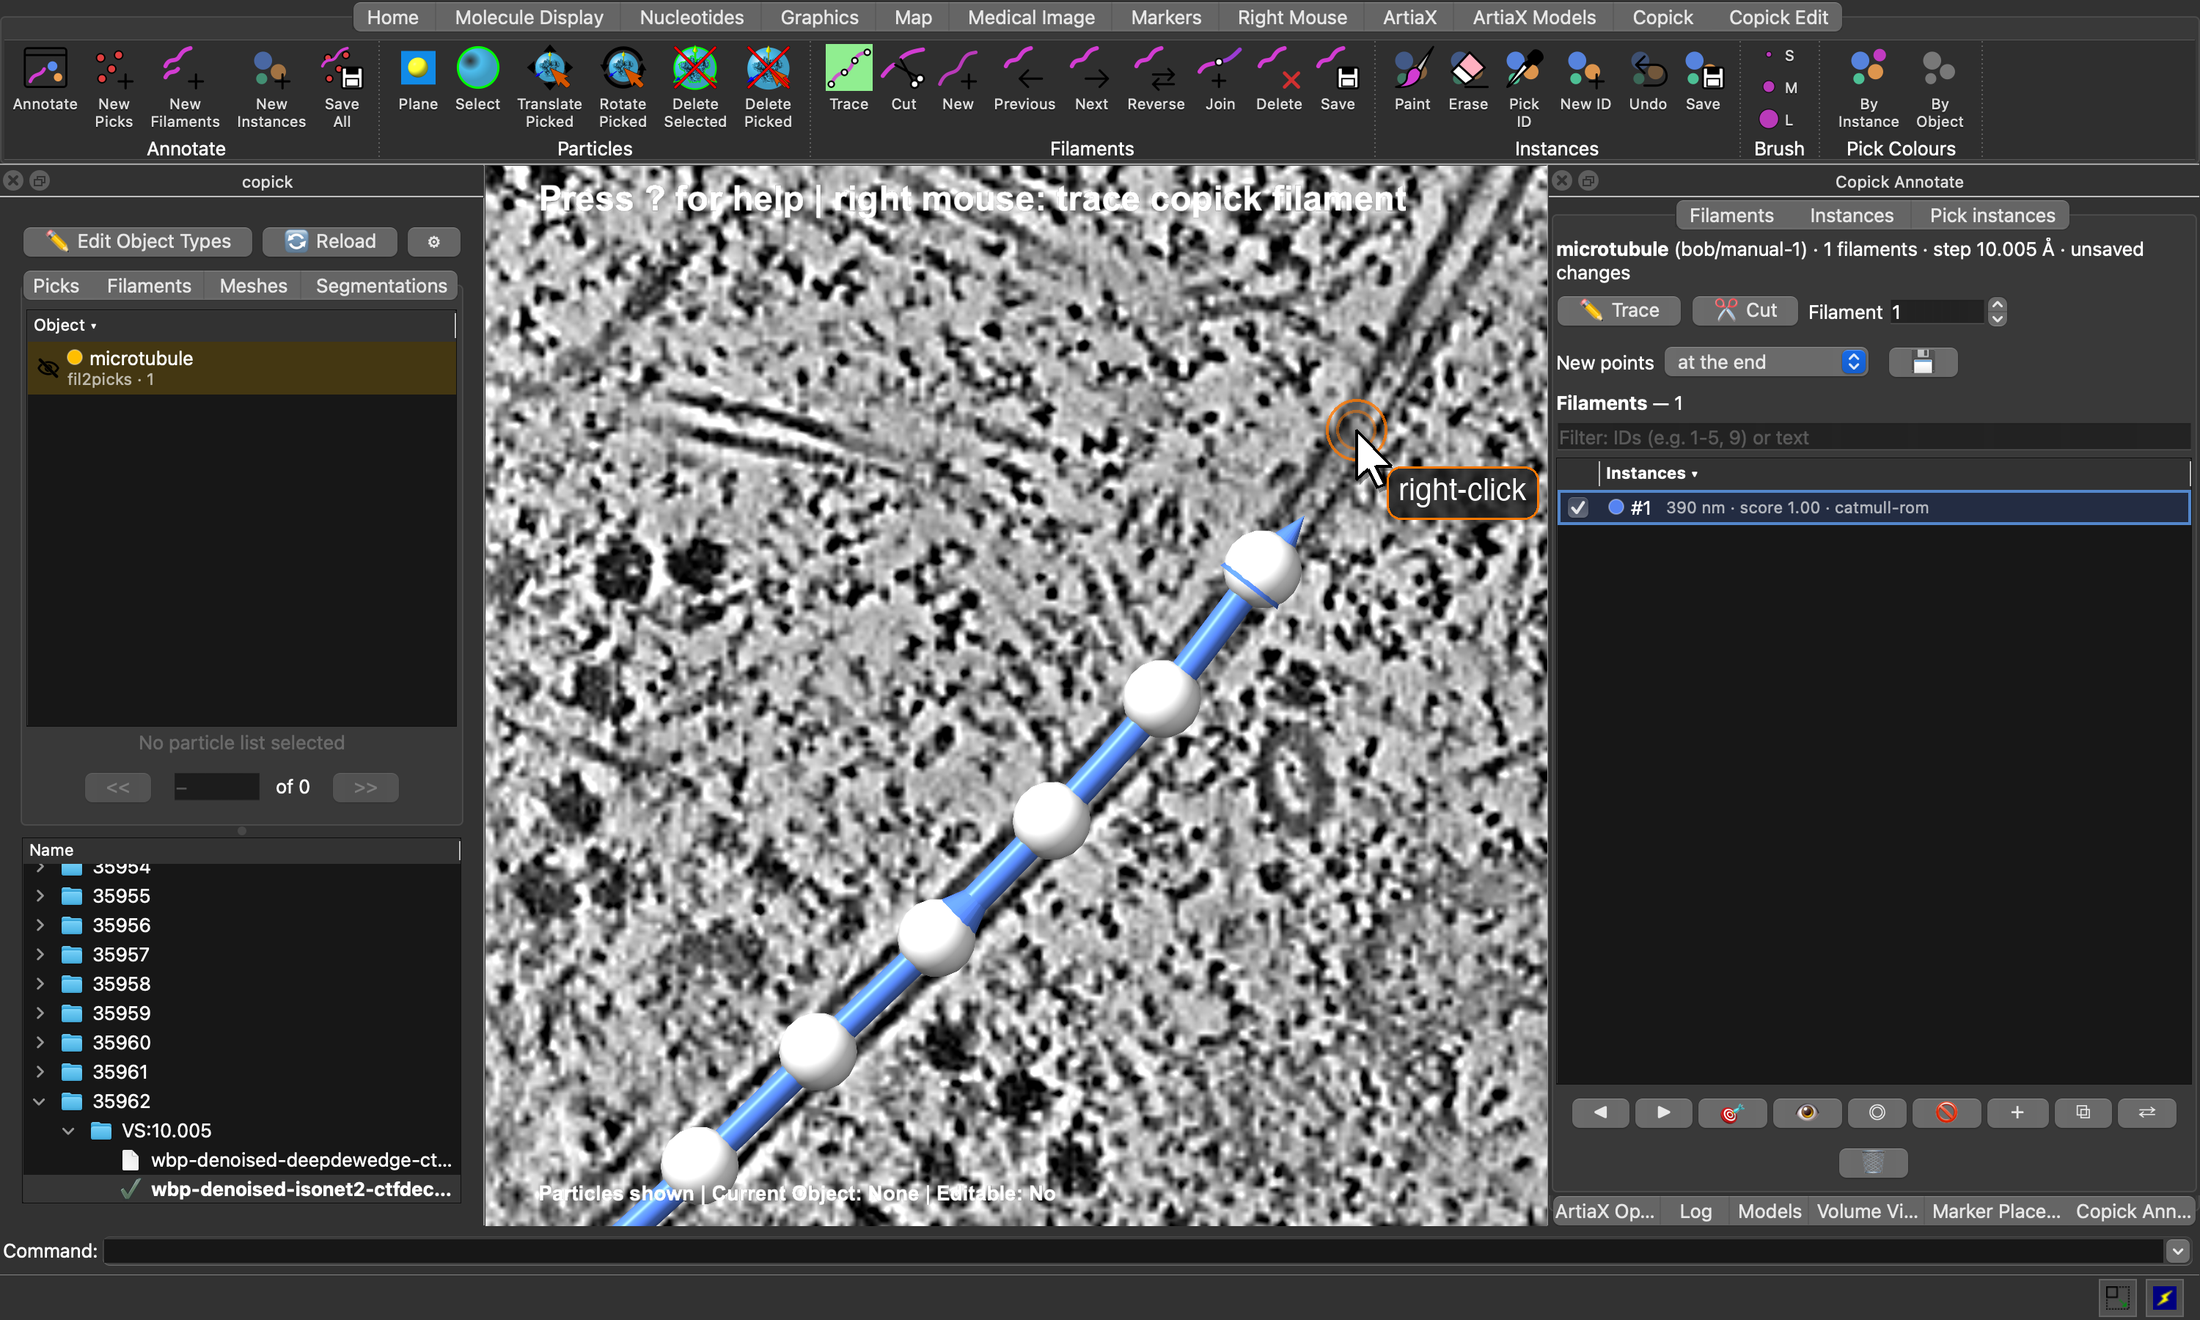The image size is (2200, 1320).
Task: Switch to the Pick instances tab
Action: (x=1992, y=215)
